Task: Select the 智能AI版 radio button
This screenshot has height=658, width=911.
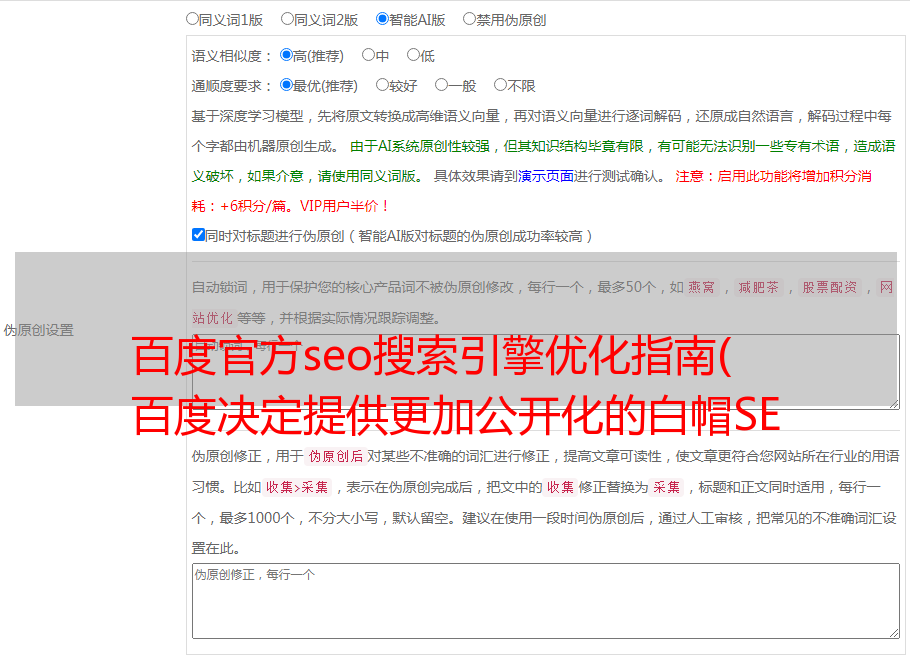Action: (382, 19)
